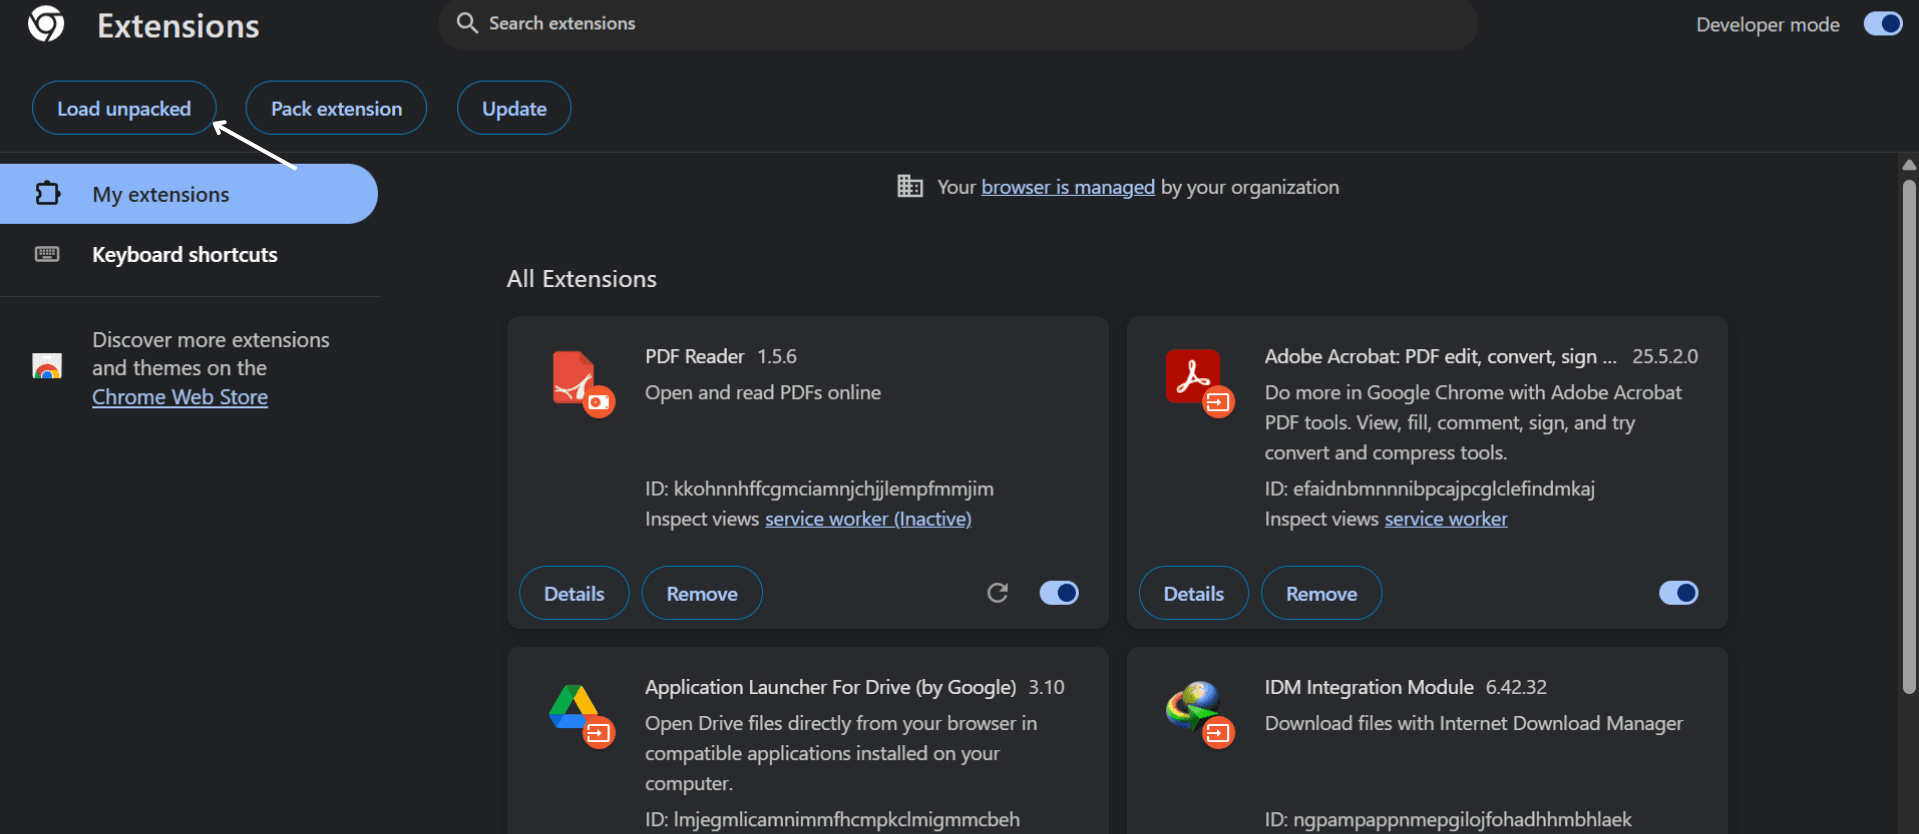Image resolution: width=1919 pixels, height=834 pixels.
Task: Click the scrollbar up arrow
Action: [1909, 165]
